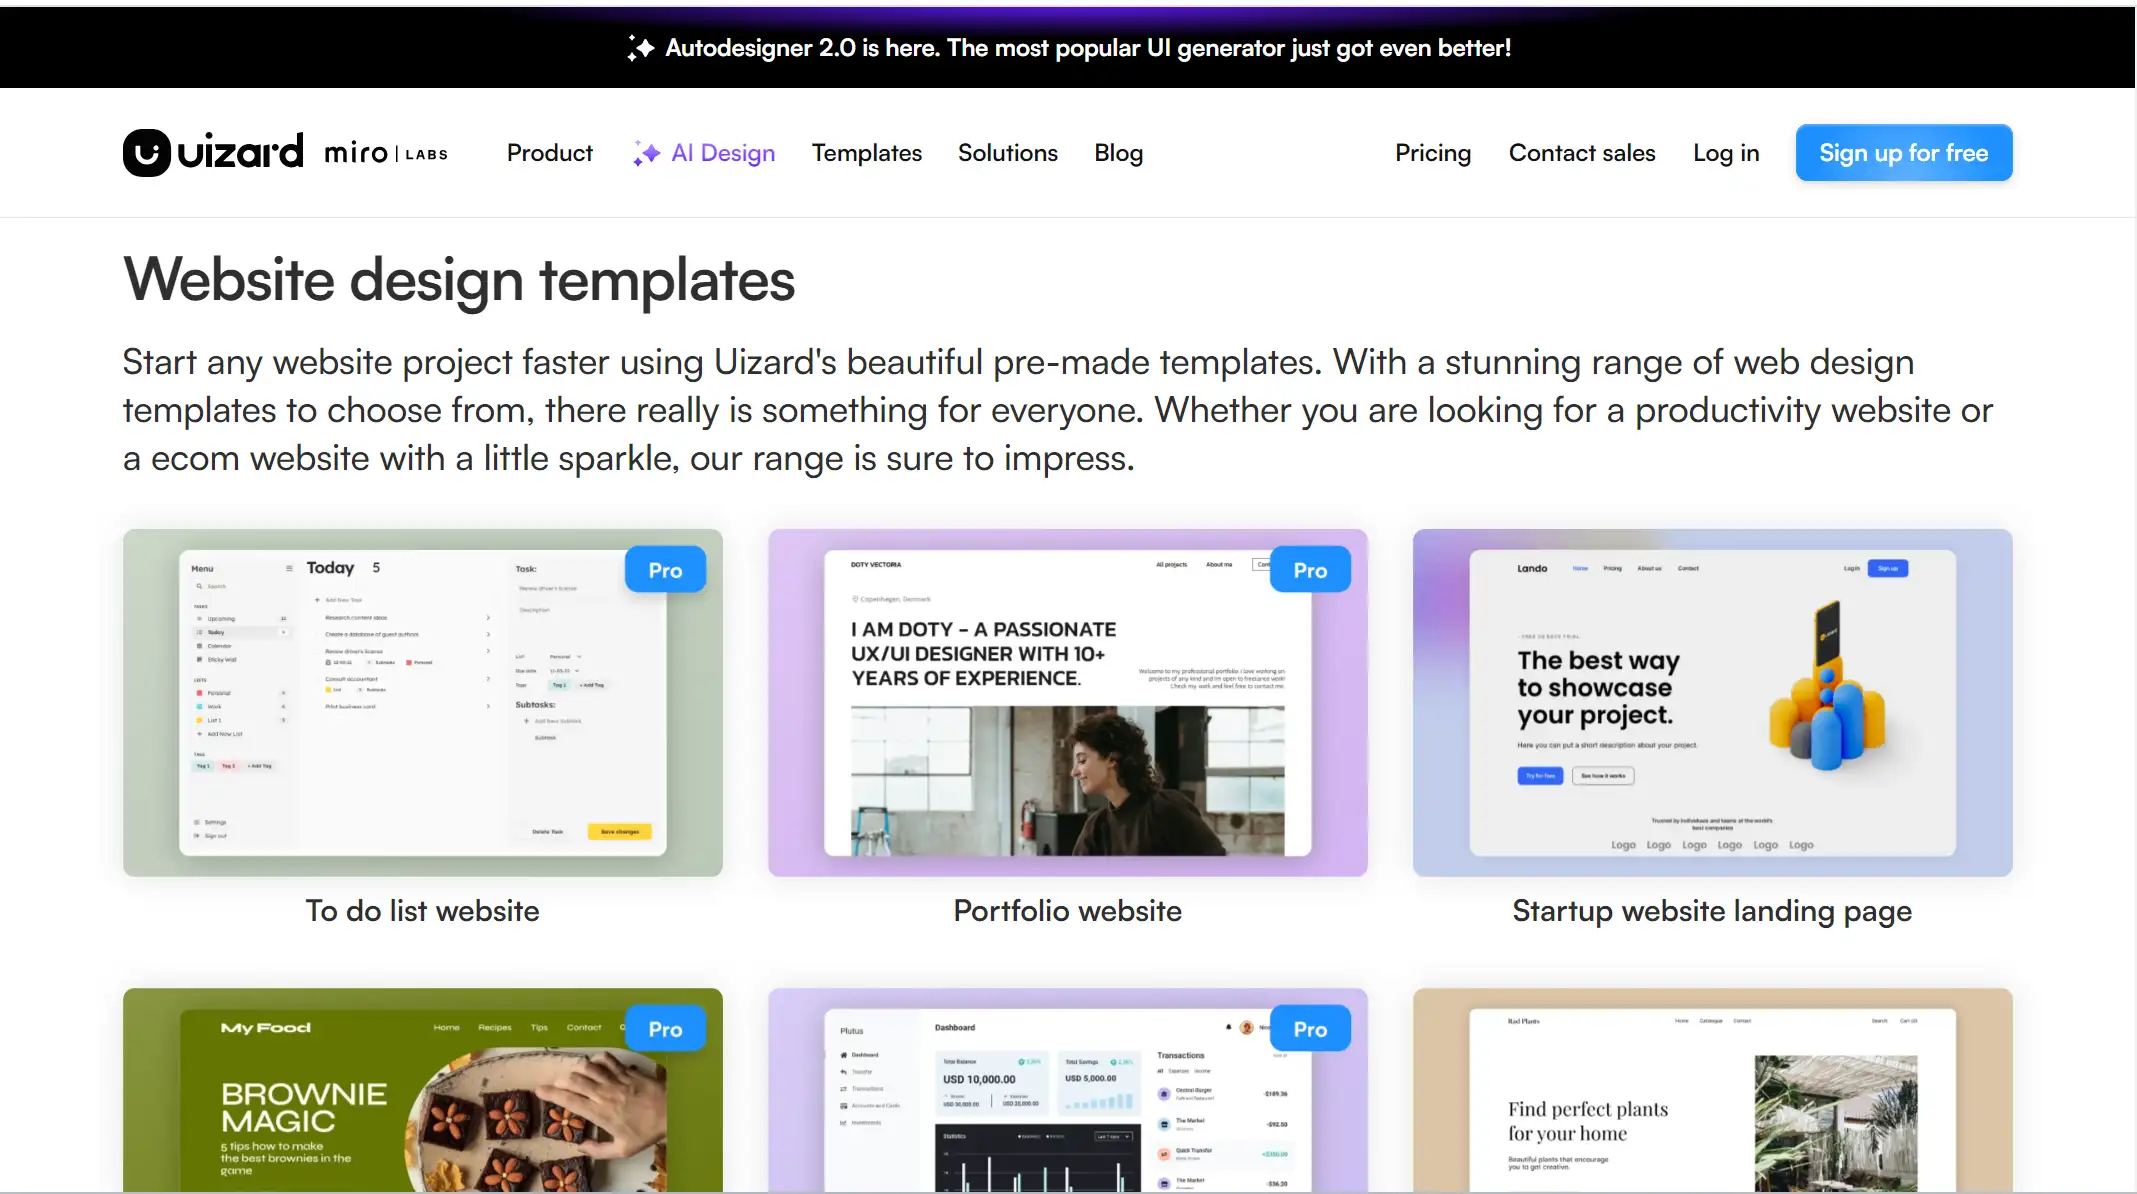Click the Pro badge on the To do list template

pyautogui.click(x=664, y=569)
